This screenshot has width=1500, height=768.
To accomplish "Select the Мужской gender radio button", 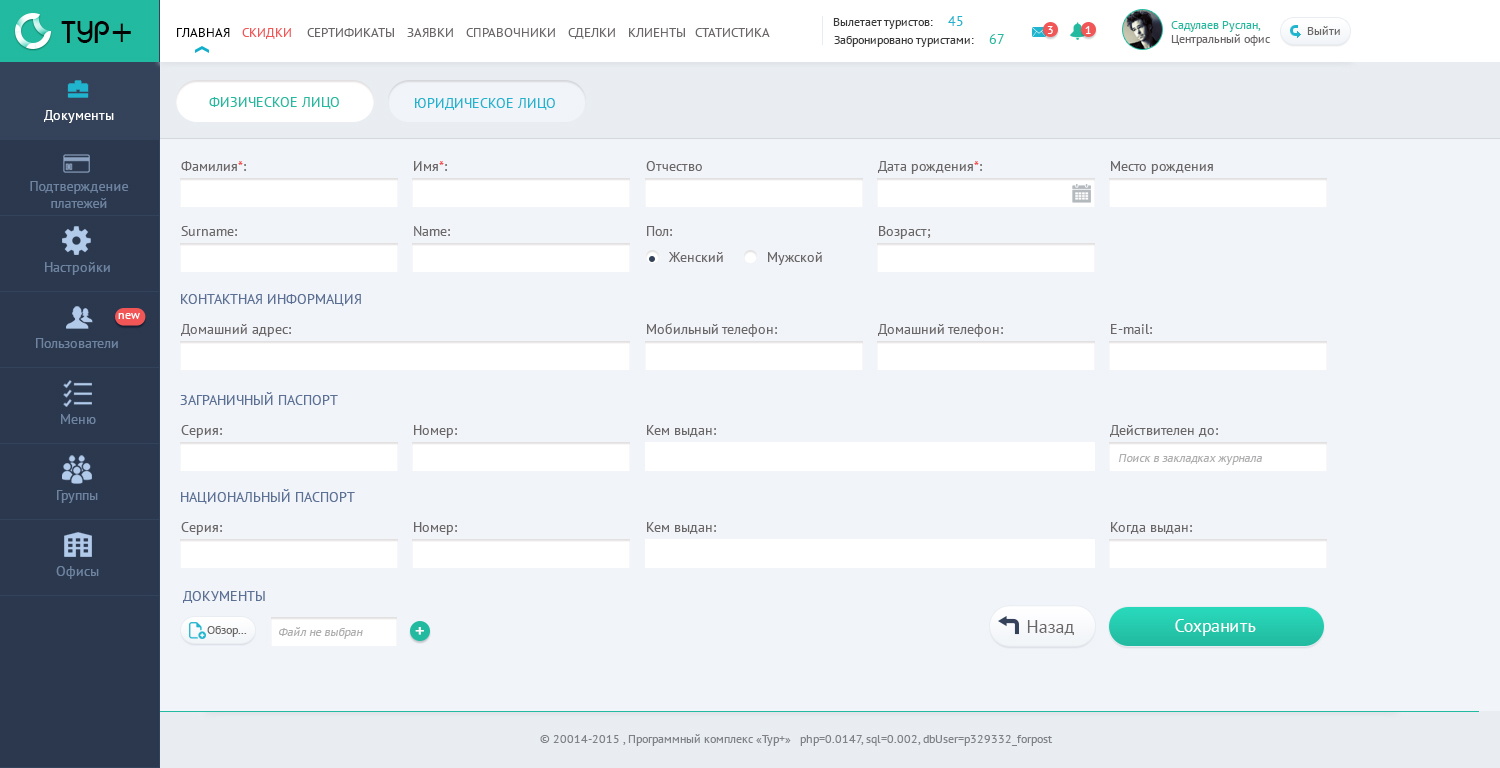I will point(750,258).
